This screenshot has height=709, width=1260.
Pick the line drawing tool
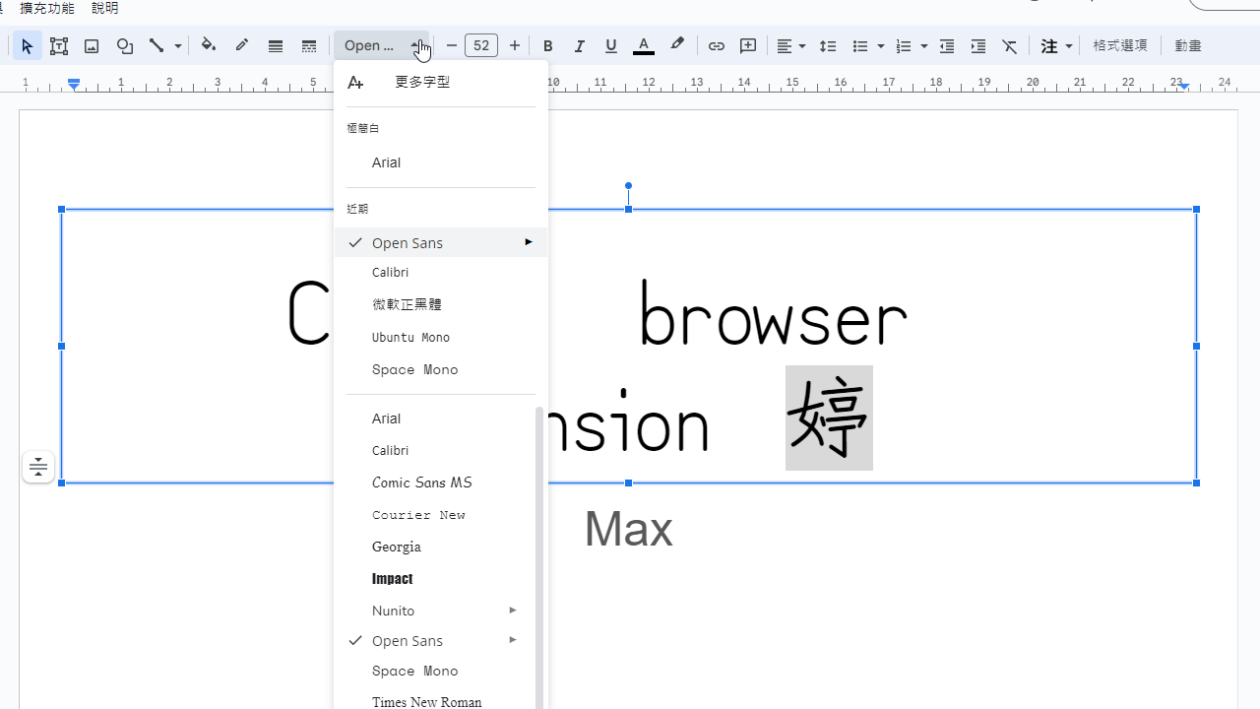[158, 45]
